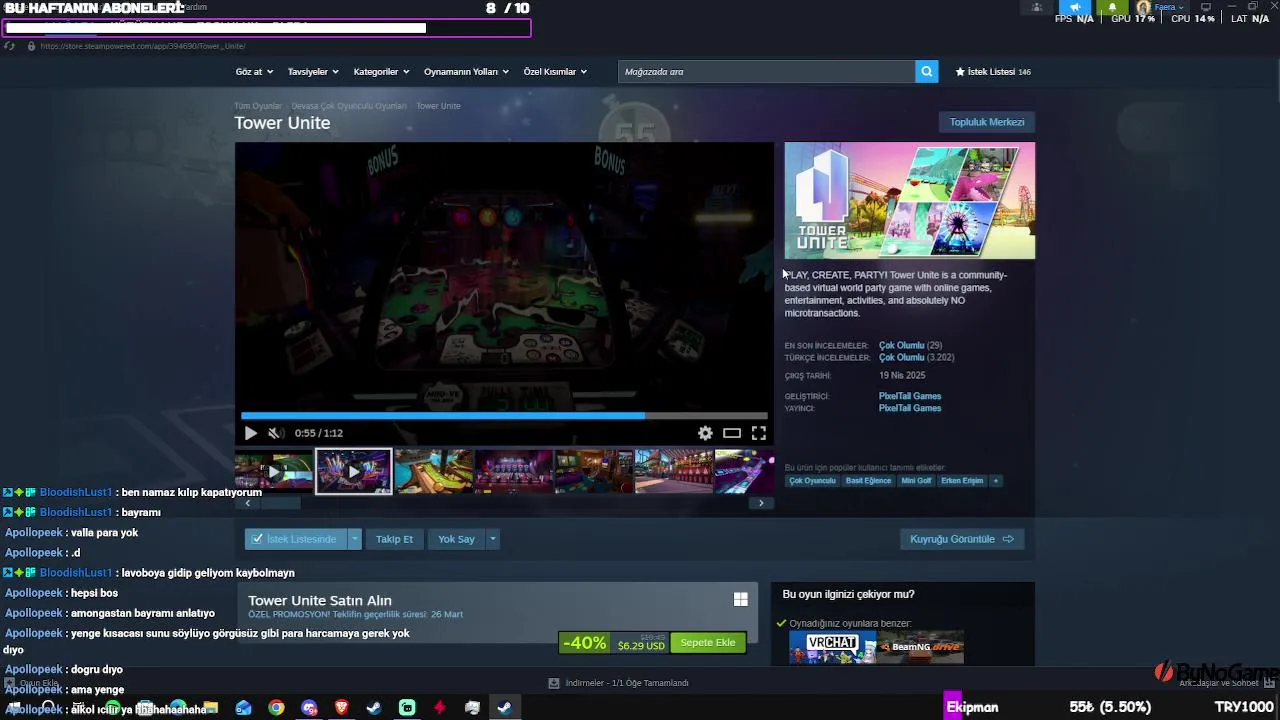Open the mini golf screenshot thumbnail

(434, 471)
